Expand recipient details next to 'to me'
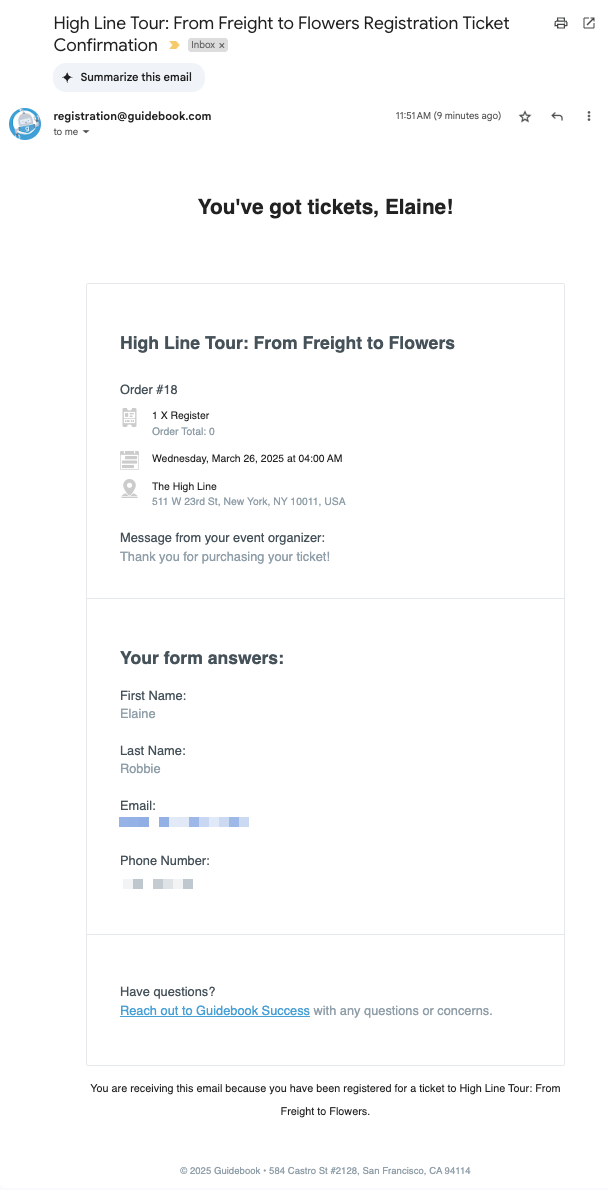Viewport: 608px width, 1190px height. 86,132
